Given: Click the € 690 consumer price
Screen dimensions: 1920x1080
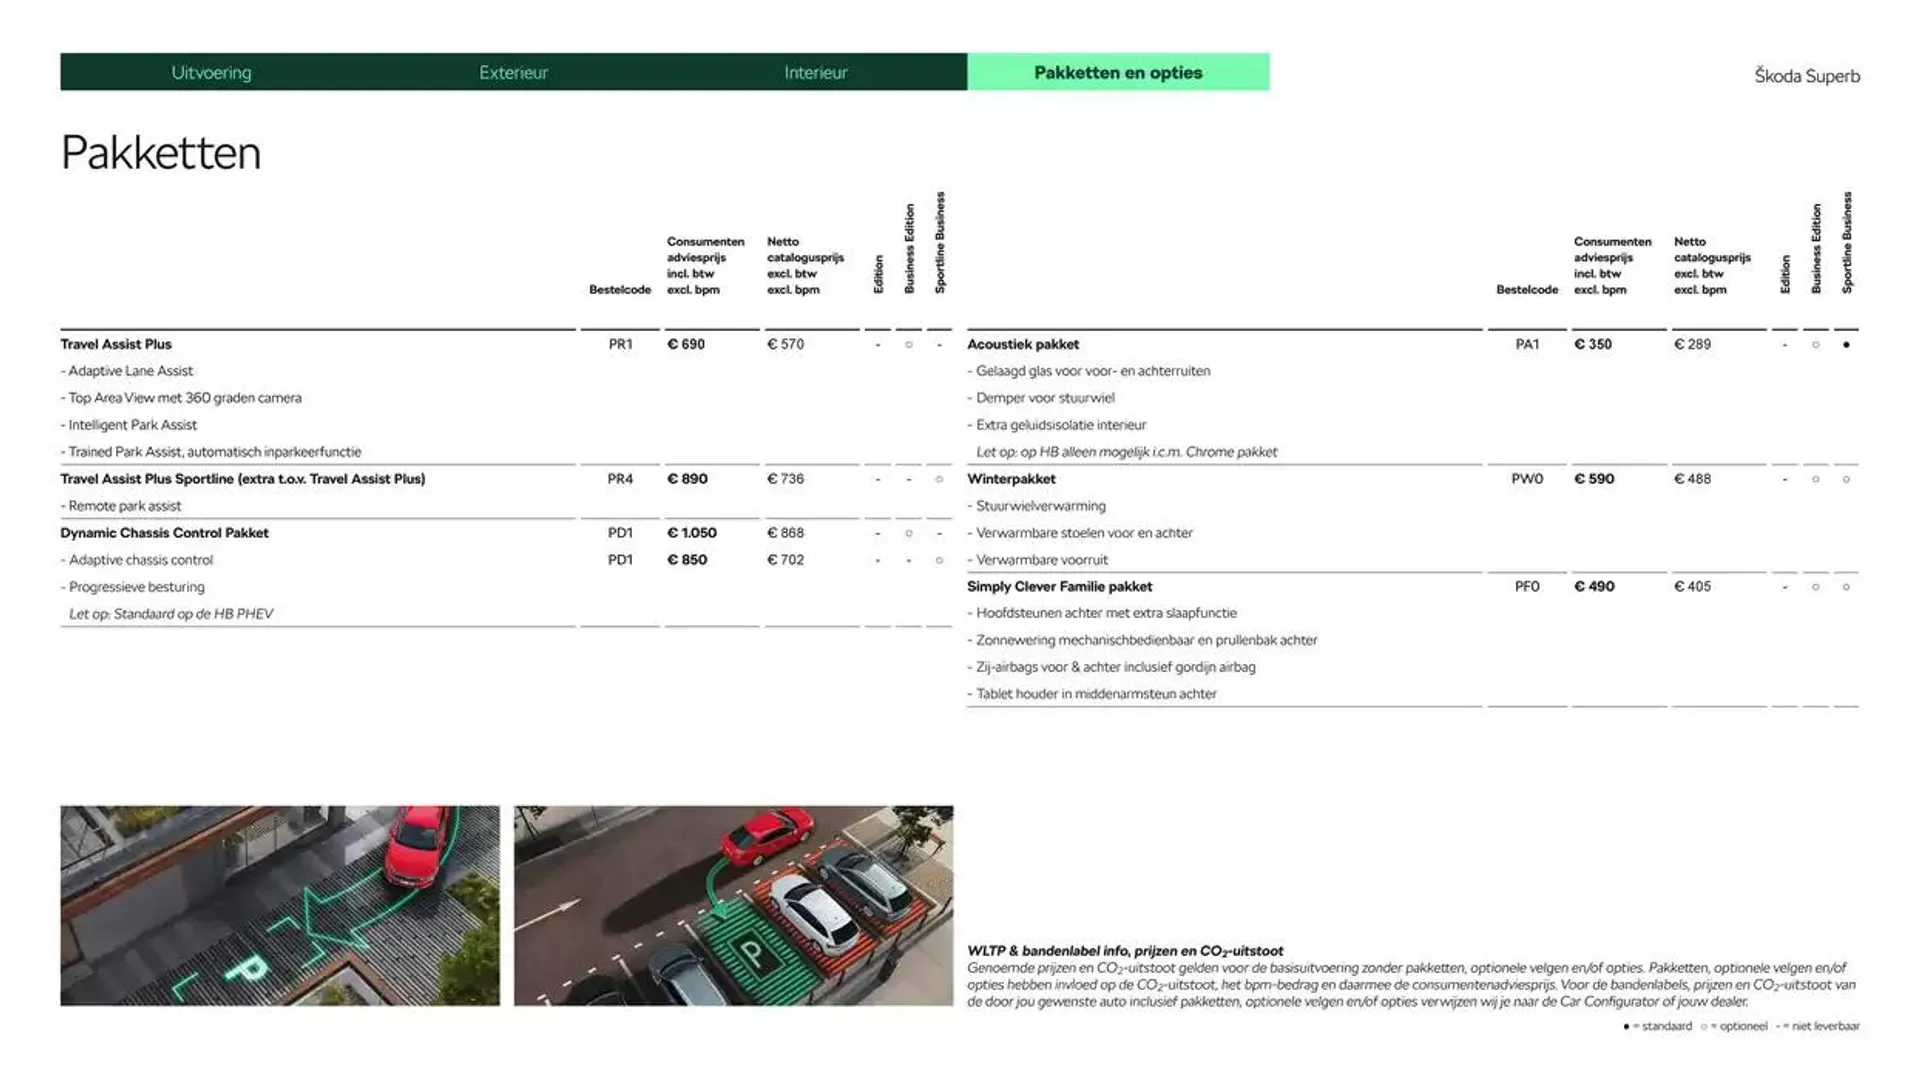Looking at the screenshot, I should click(x=686, y=344).
